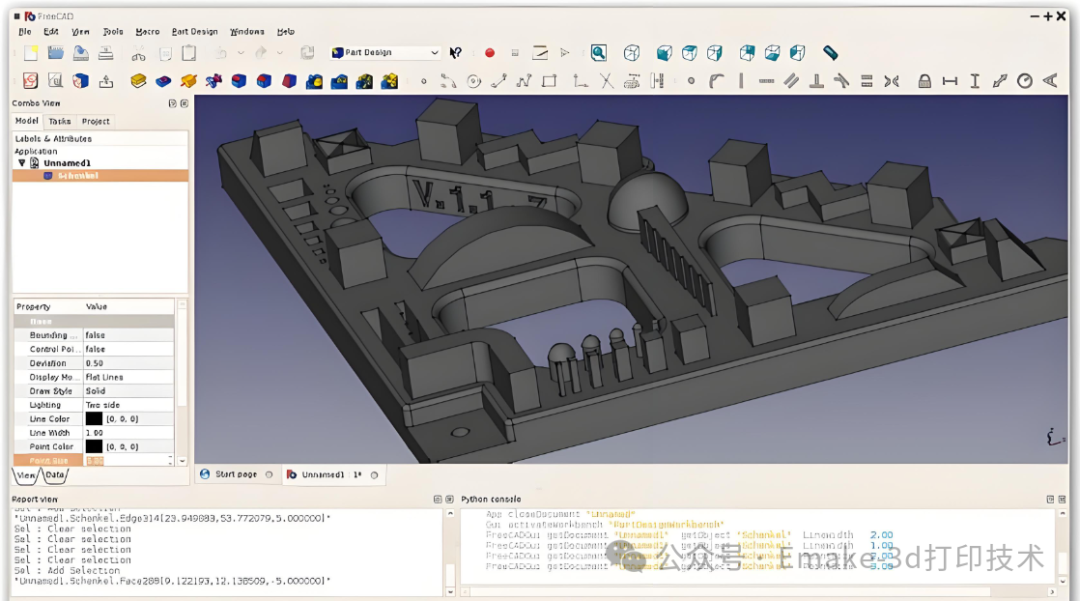Start macro recording with the red circle
Screen dimensions: 1080x601
coord(490,53)
